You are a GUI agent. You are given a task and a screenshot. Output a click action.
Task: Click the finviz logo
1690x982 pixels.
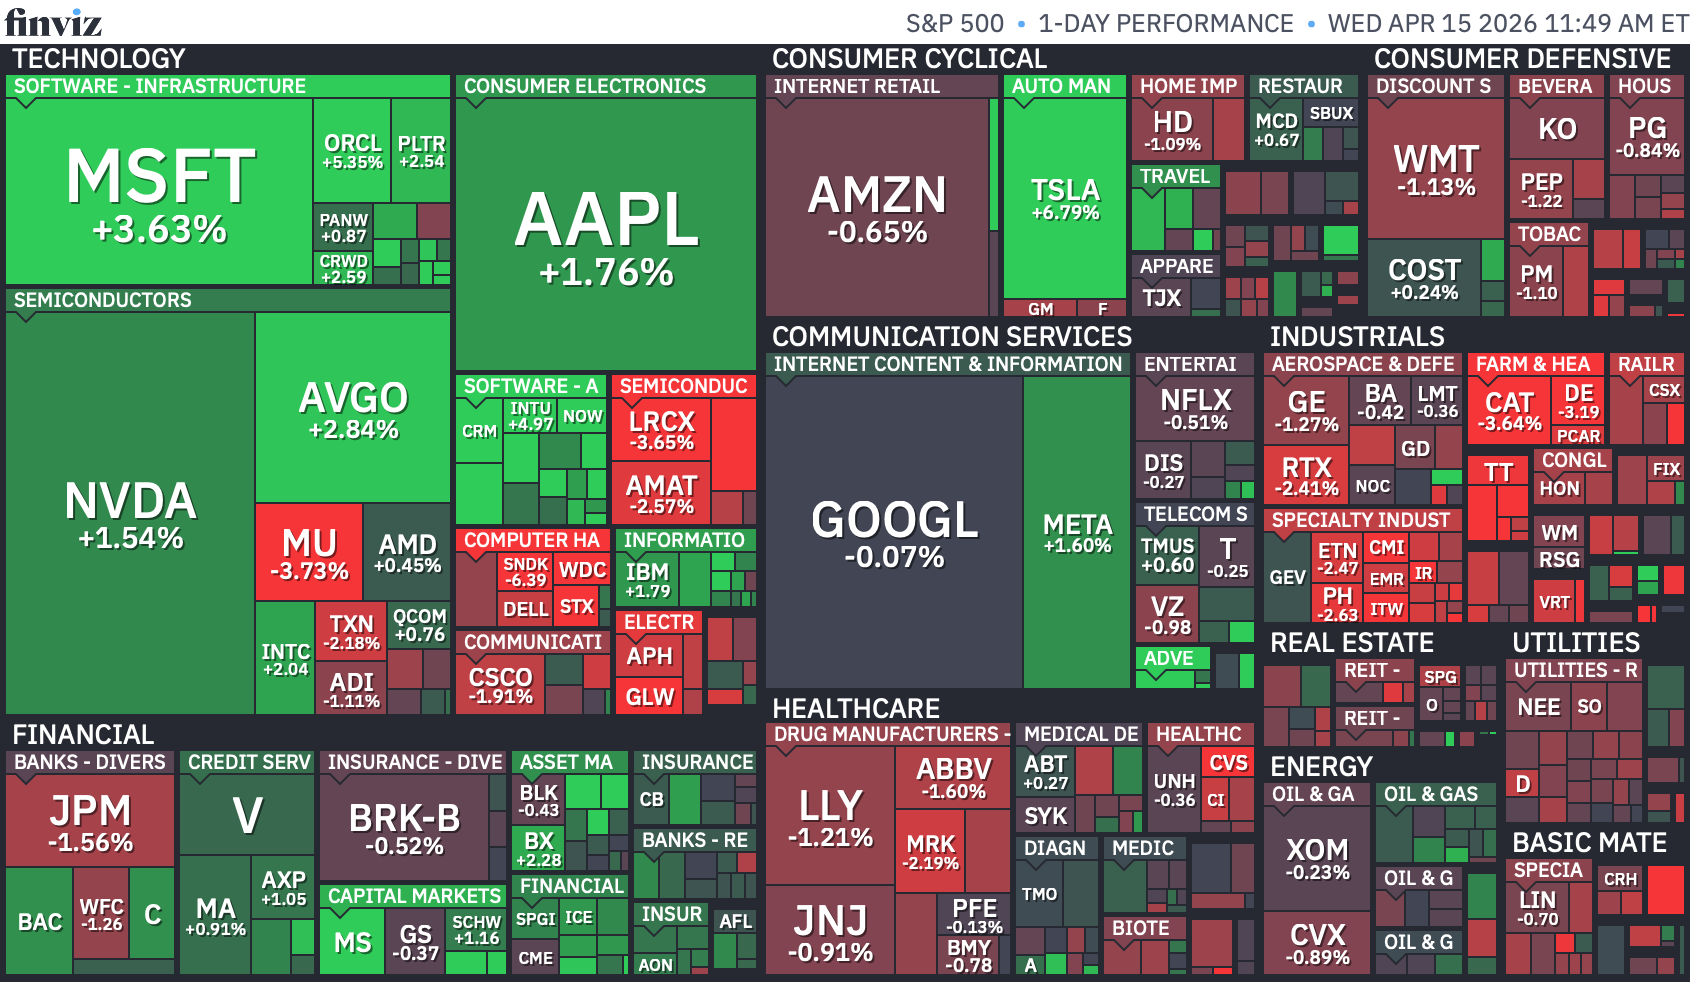(x=54, y=21)
